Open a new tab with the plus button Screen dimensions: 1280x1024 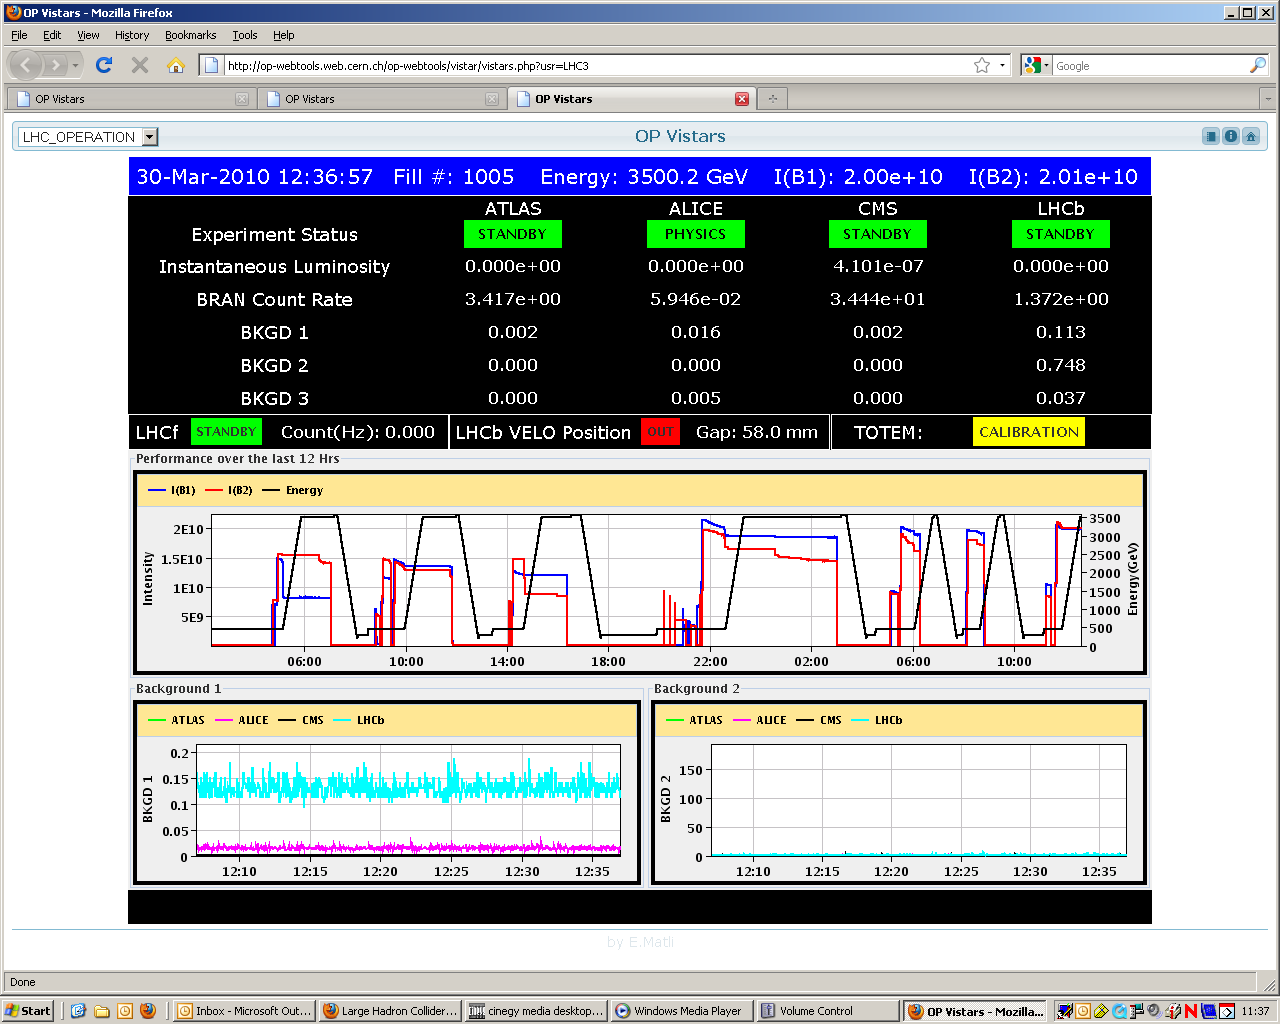pyautogui.click(x=772, y=98)
